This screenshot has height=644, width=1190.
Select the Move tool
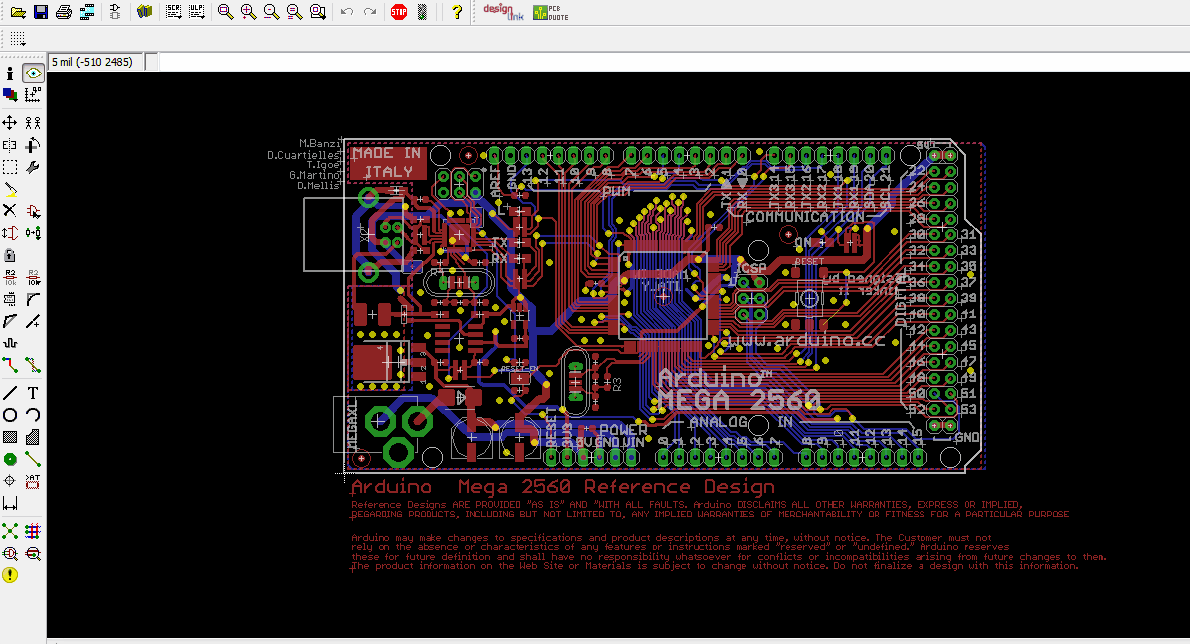coord(10,123)
